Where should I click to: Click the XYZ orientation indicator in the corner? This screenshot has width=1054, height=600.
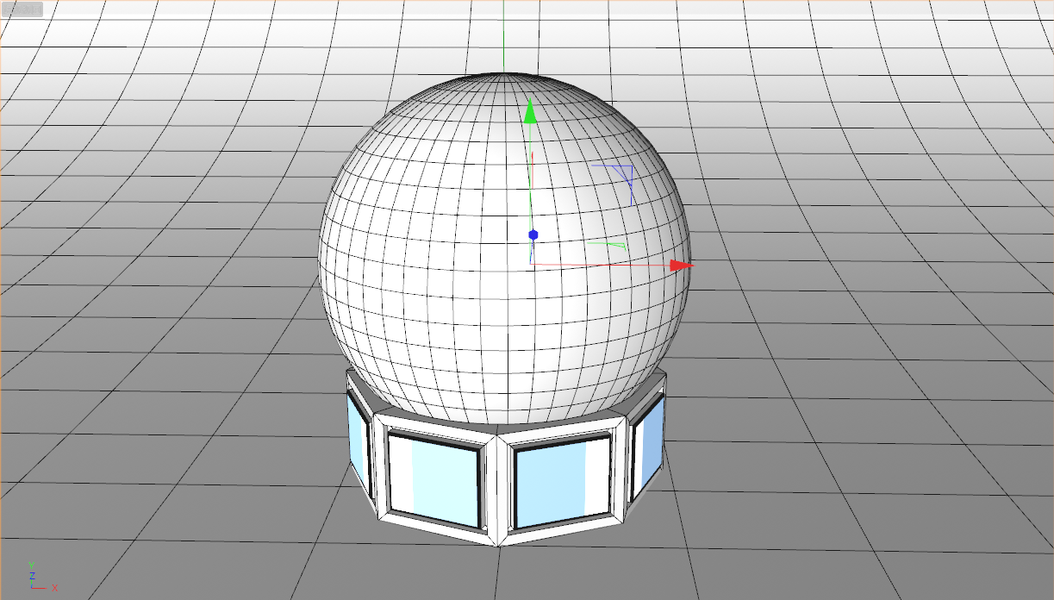(42, 577)
